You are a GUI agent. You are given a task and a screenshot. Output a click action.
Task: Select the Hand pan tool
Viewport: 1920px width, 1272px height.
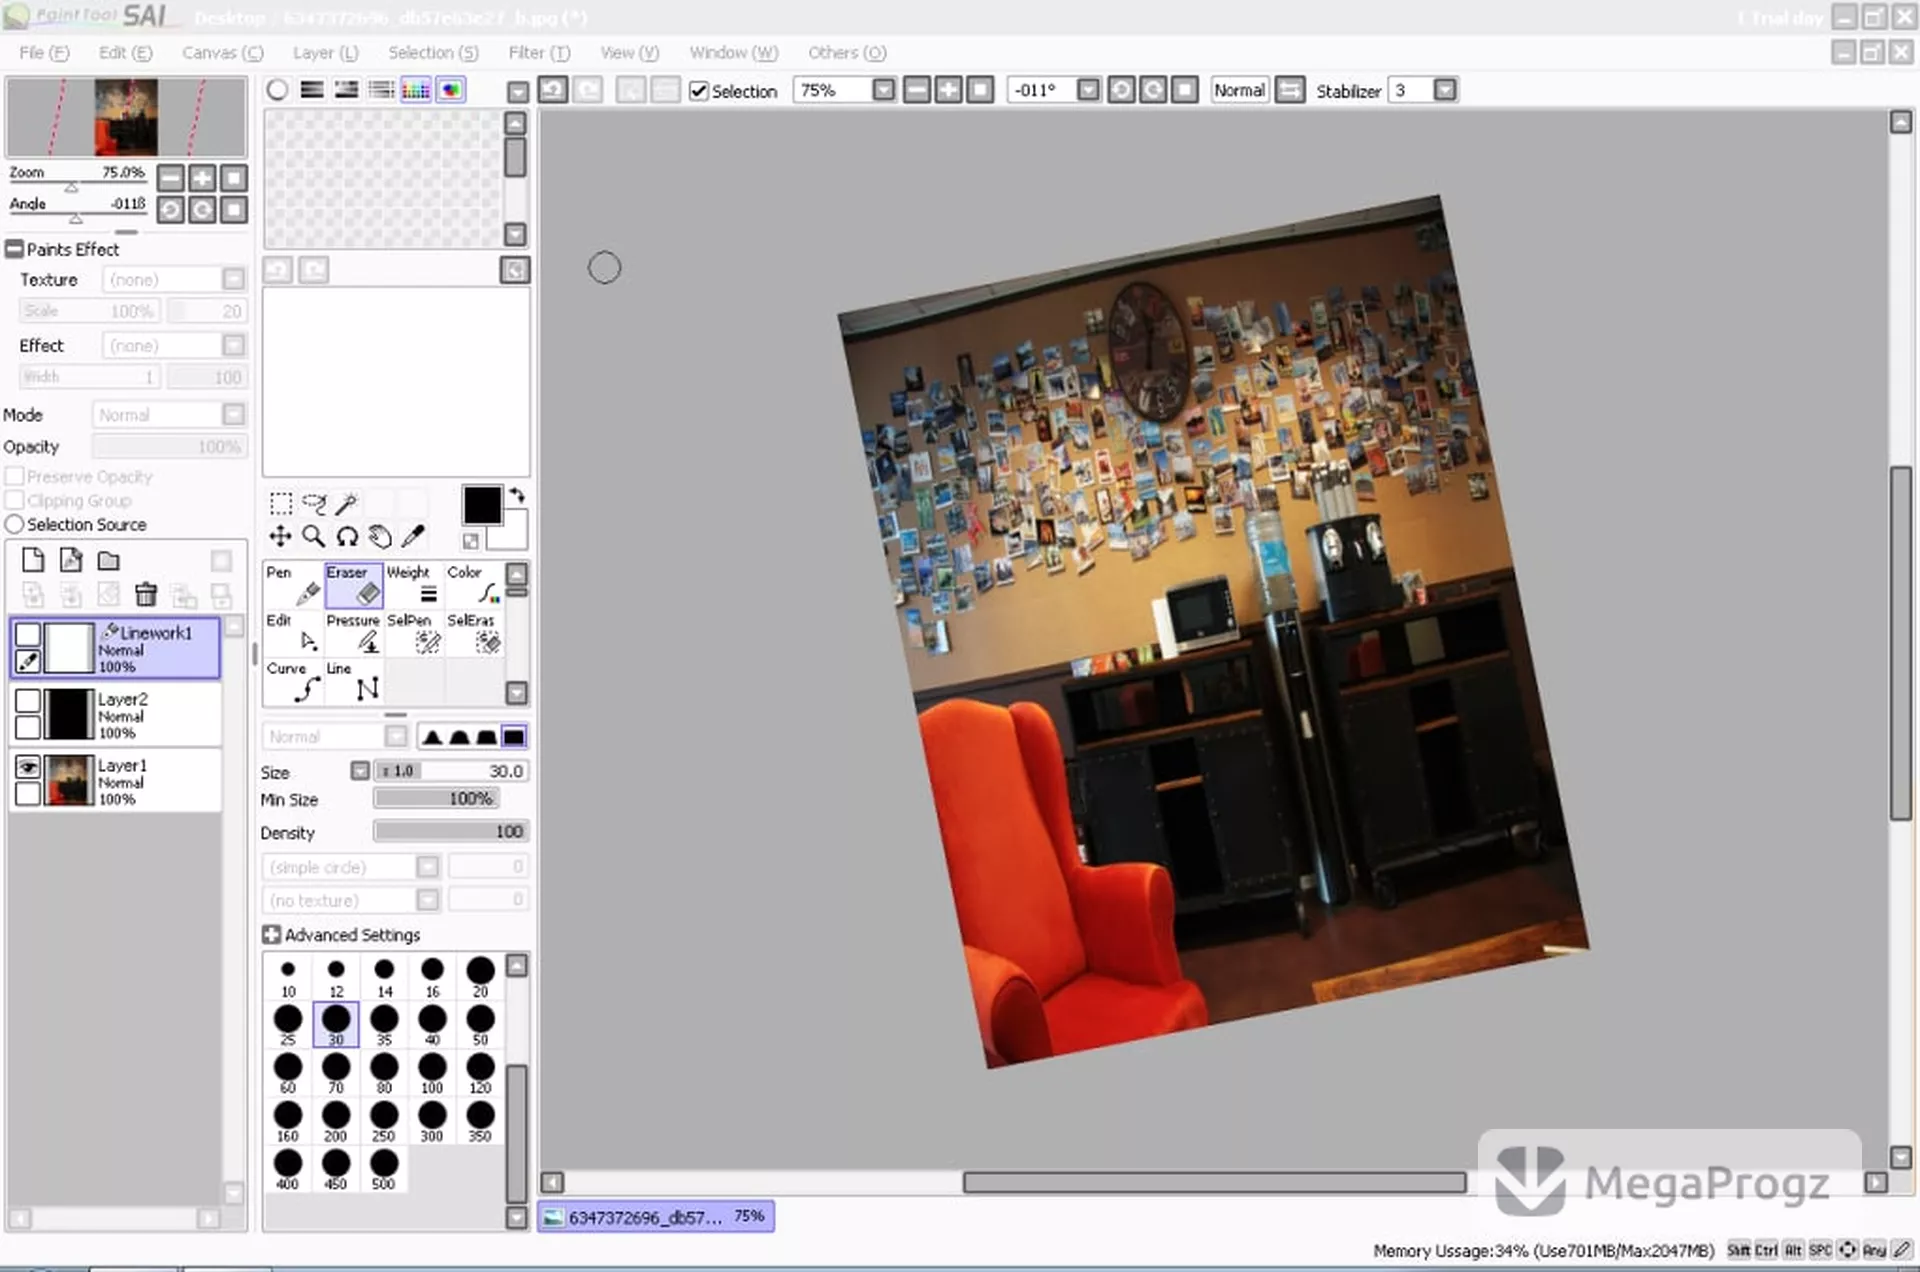(x=380, y=537)
